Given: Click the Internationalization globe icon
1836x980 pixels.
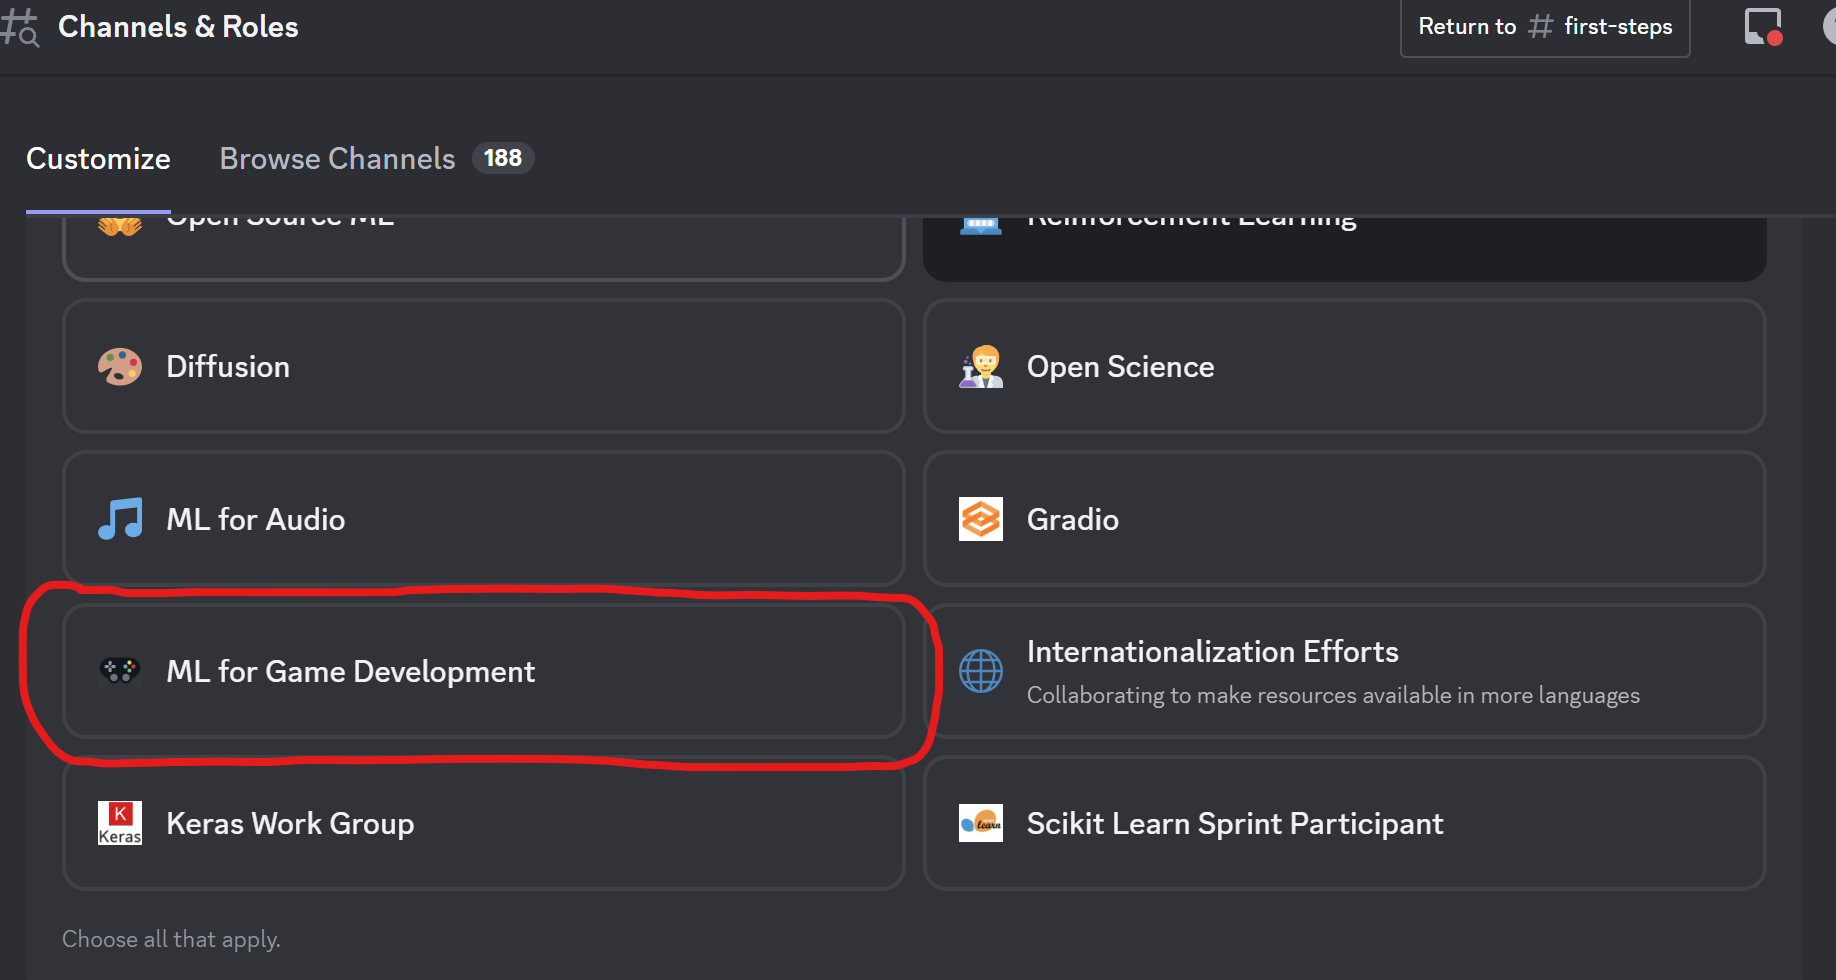Looking at the screenshot, I should 980,671.
